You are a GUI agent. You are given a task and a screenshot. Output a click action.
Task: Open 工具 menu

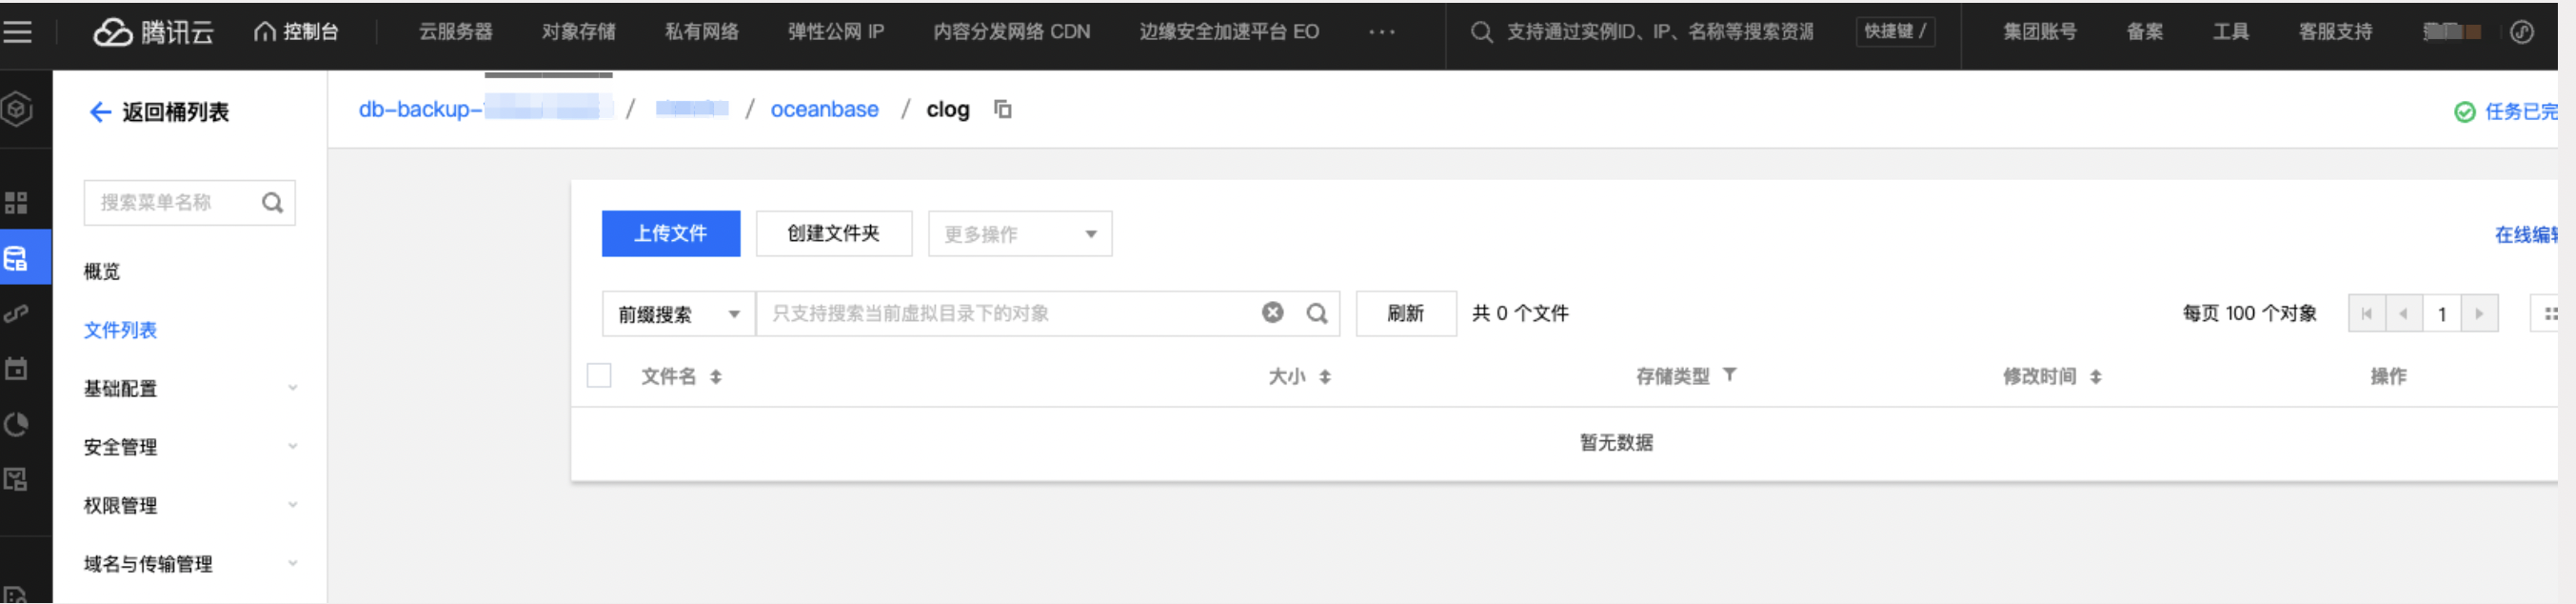pyautogui.click(x=2231, y=32)
